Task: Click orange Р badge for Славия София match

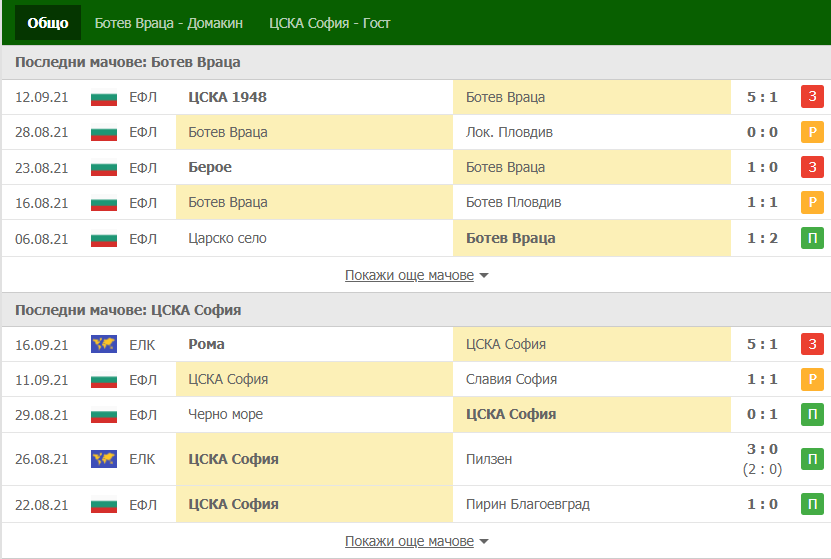Action: coord(812,379)
